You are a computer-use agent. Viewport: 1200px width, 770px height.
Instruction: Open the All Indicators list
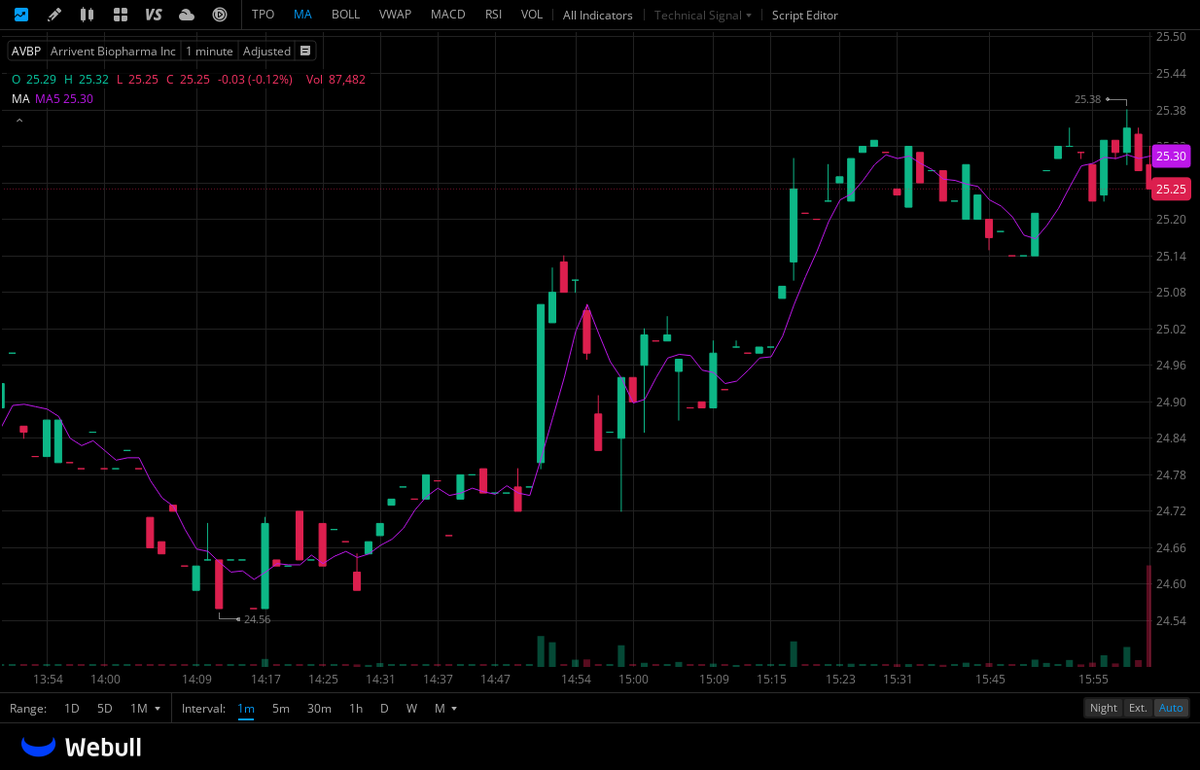click(x=598, y=15)
